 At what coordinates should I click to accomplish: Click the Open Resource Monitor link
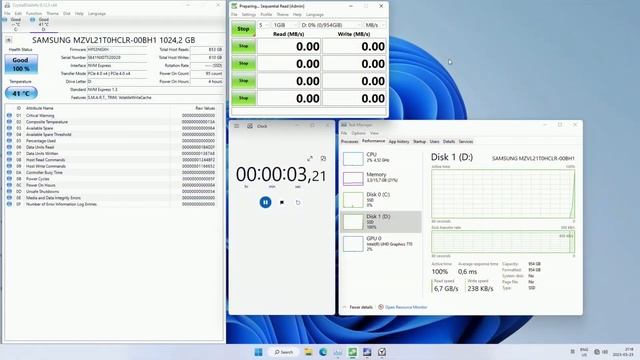coord(402,307)
